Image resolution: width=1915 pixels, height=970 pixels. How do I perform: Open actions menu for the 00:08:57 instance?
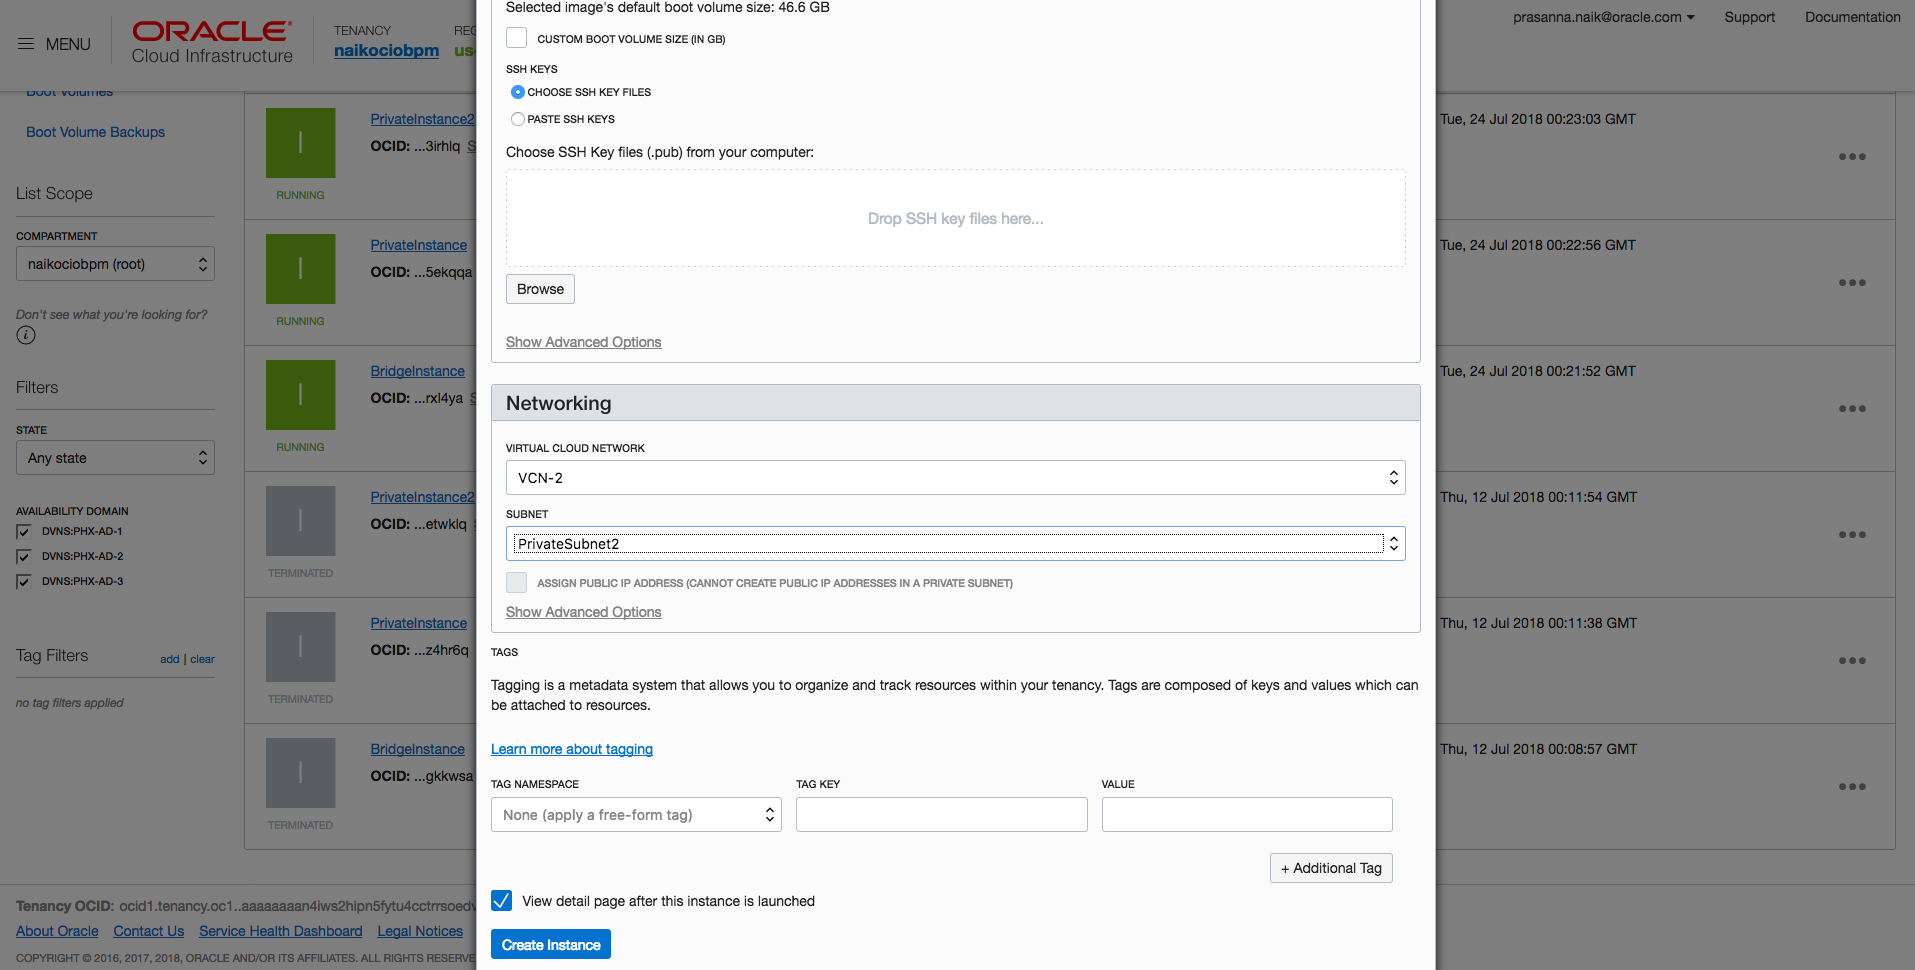click(1851, 787)
